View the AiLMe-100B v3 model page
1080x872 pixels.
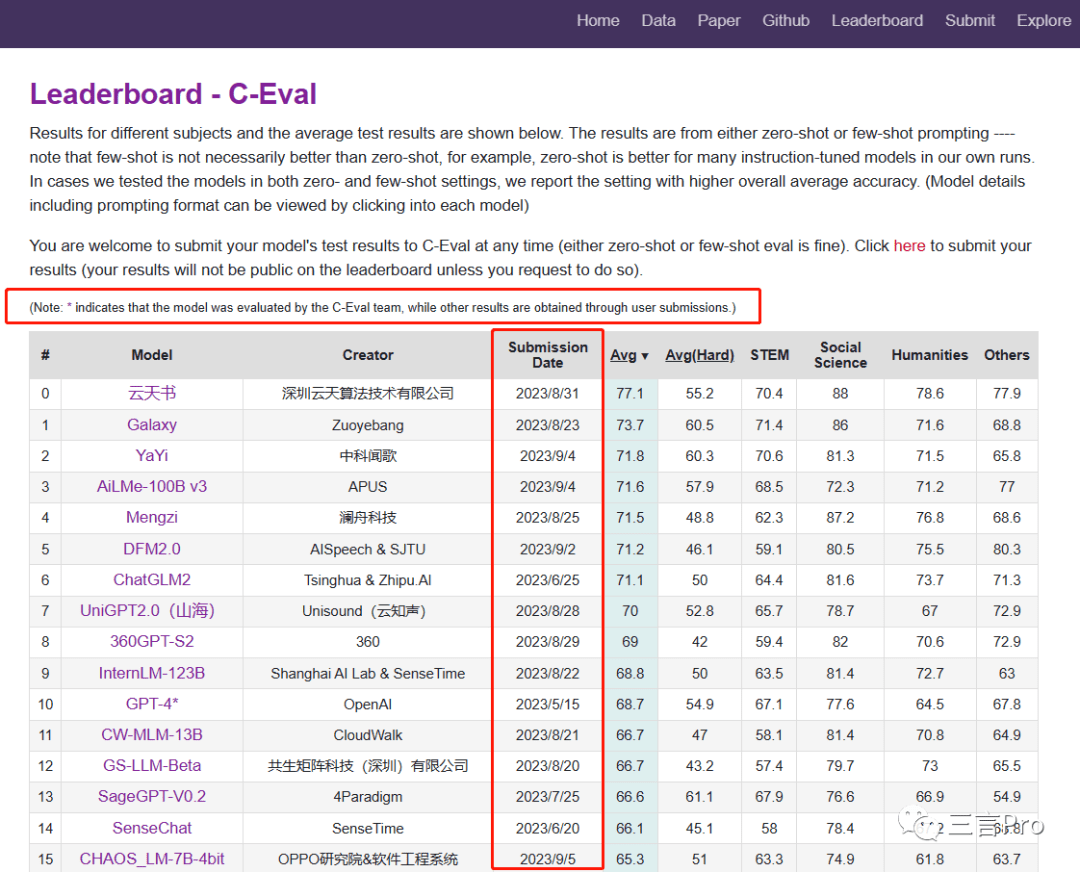(152, 487)
